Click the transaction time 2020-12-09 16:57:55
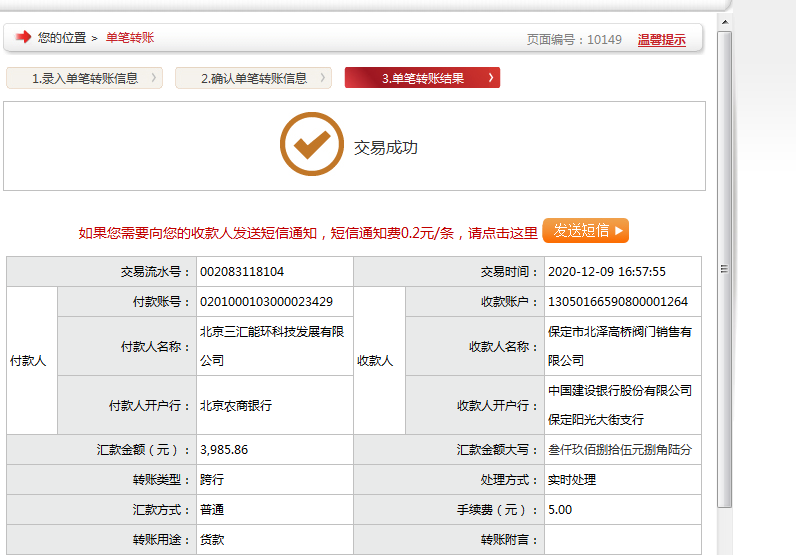Viewport: 796px width, 555px height. point(606,272)
